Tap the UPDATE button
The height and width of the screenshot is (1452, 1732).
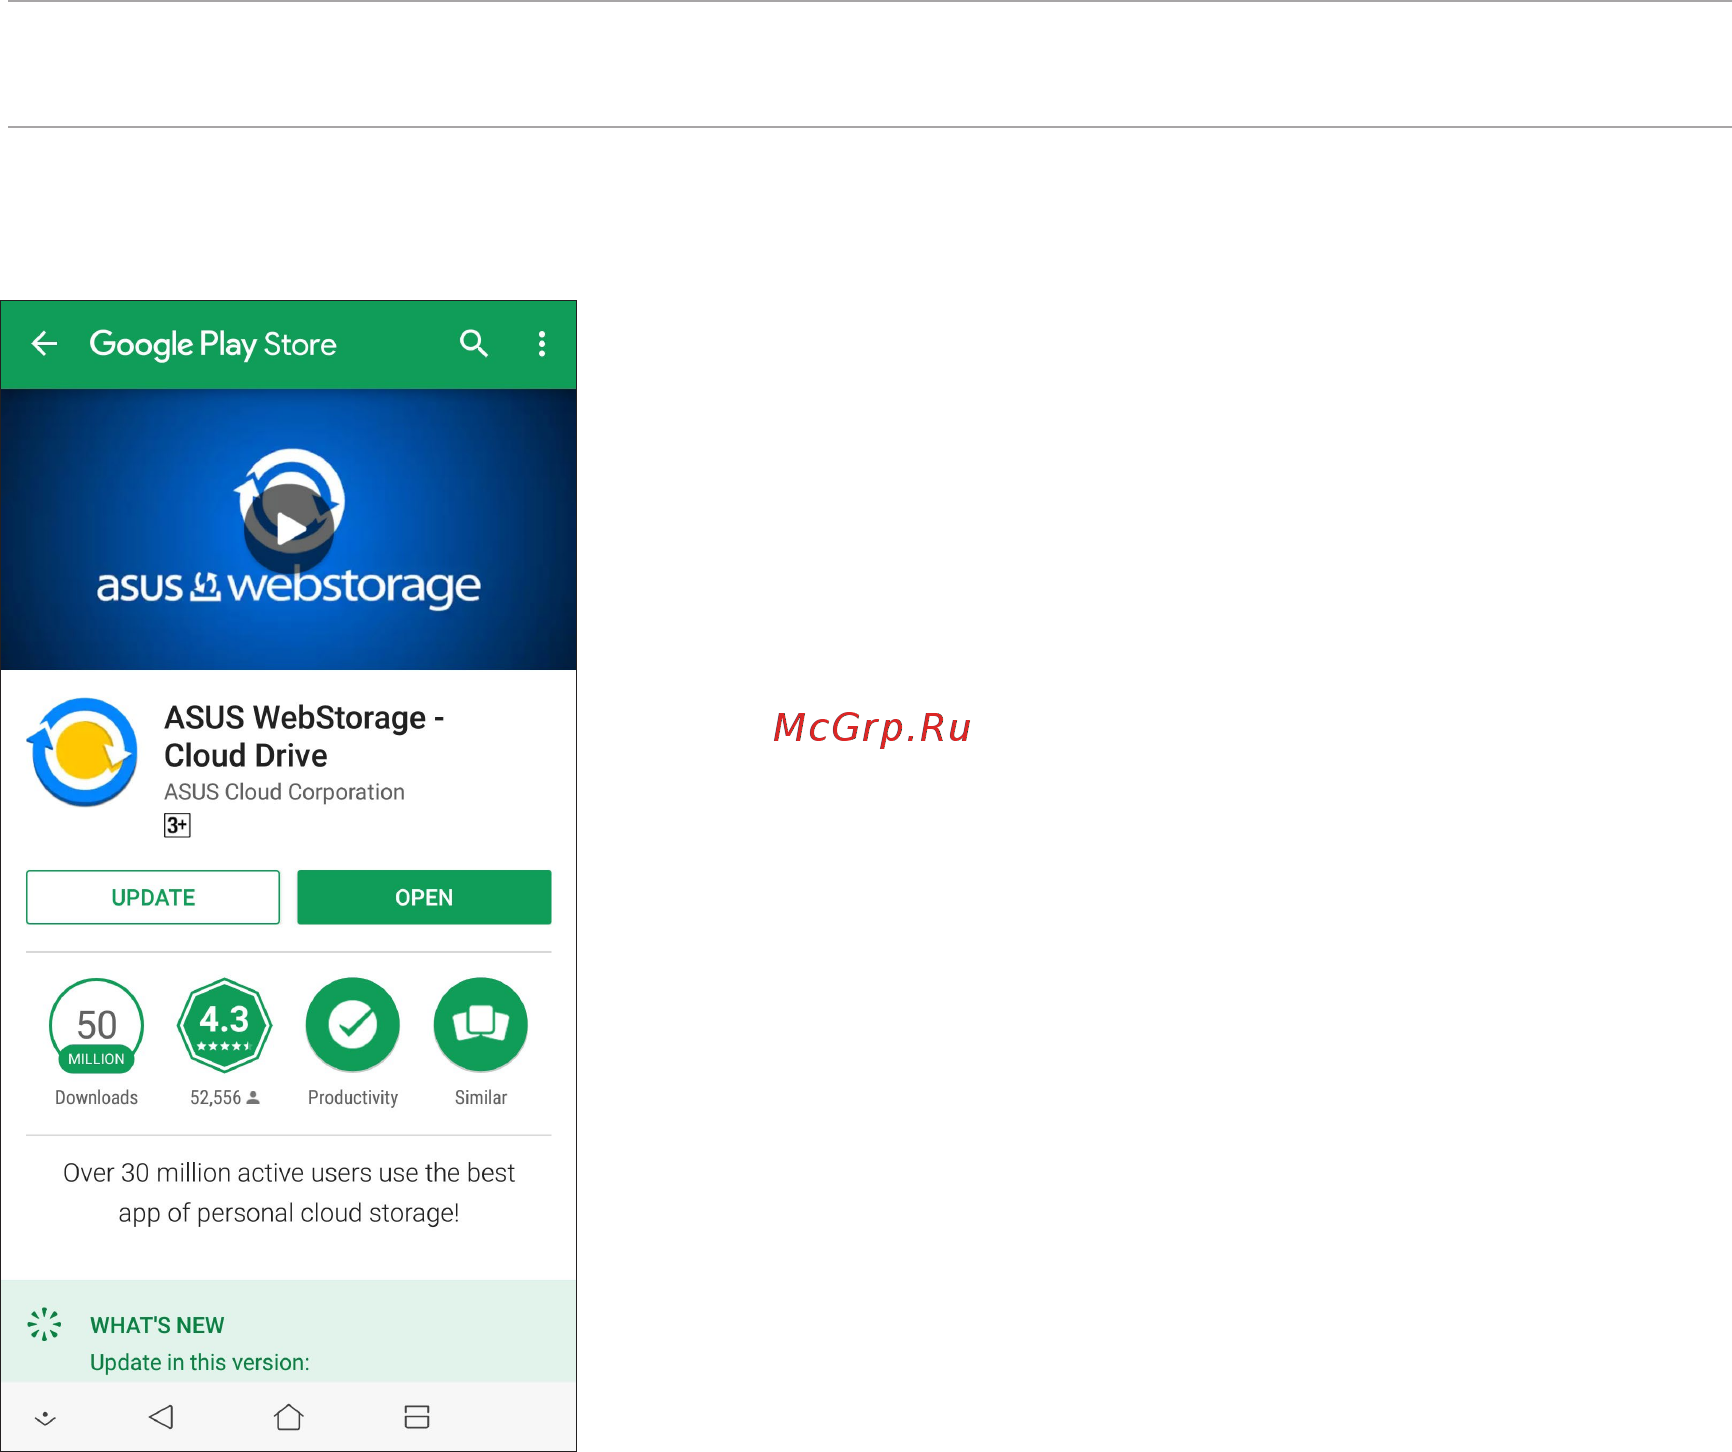pos(153,897)
